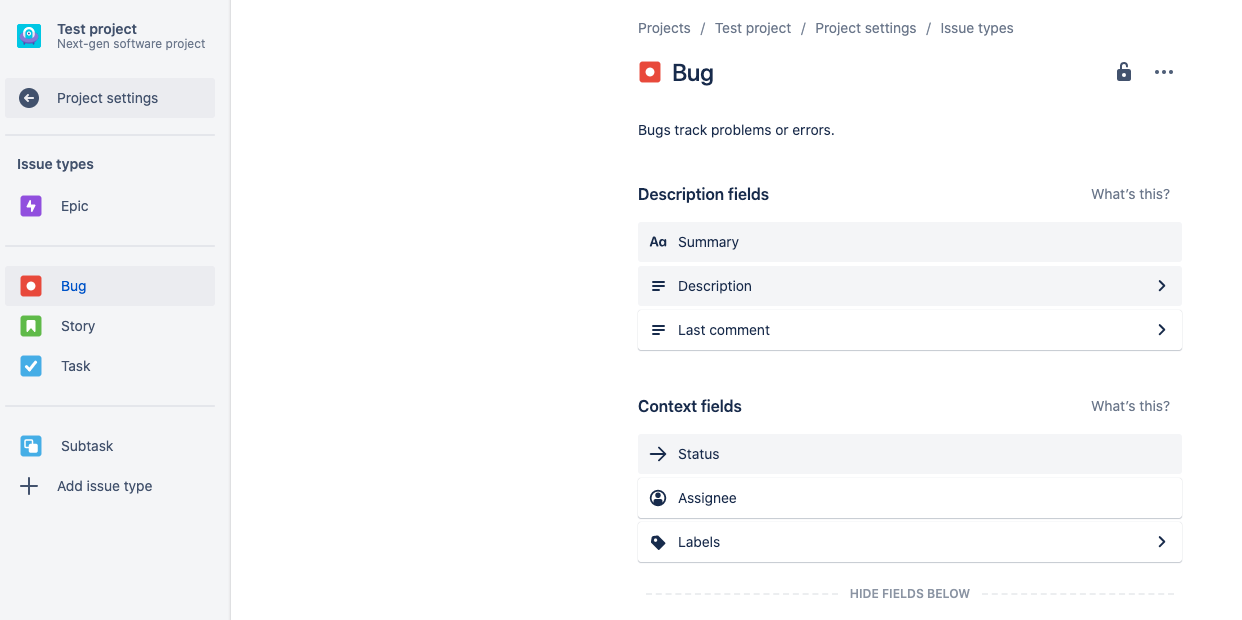
Task: Click the Add issue type button
Action: pyautogui.click(x=104, y=485)
